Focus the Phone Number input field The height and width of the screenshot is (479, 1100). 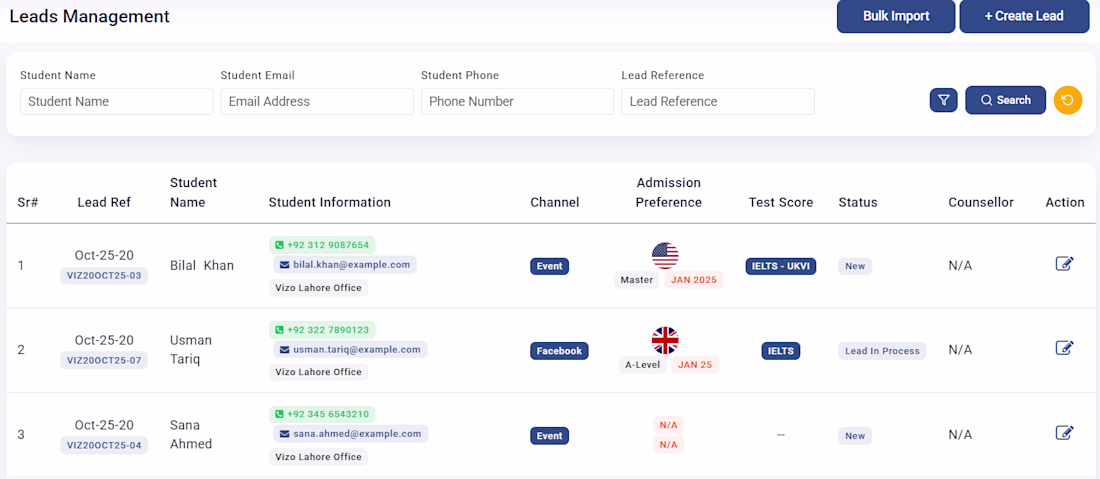[517, 101]
